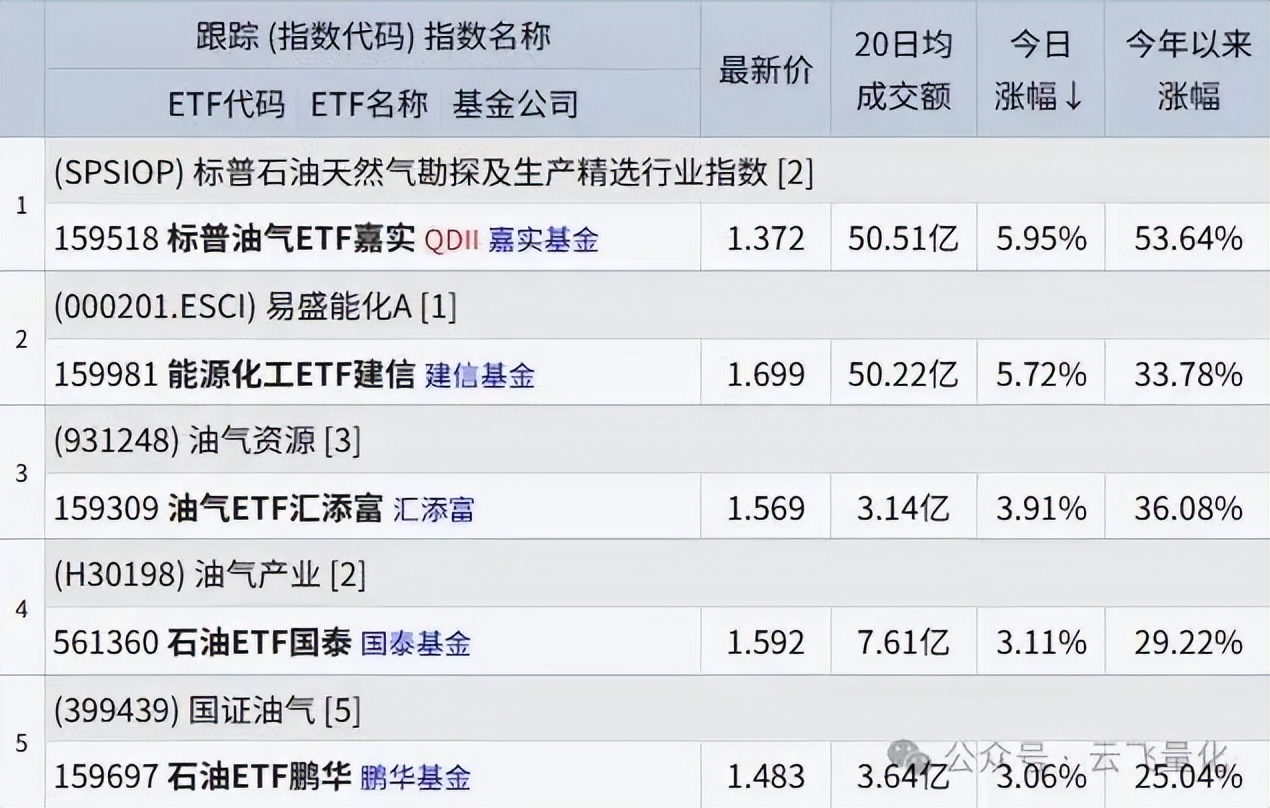Image resolution: width=1270 pixels, height=808 pixels.
Task: Click the 20日均成交额 column header
Action: coord(903,70)
